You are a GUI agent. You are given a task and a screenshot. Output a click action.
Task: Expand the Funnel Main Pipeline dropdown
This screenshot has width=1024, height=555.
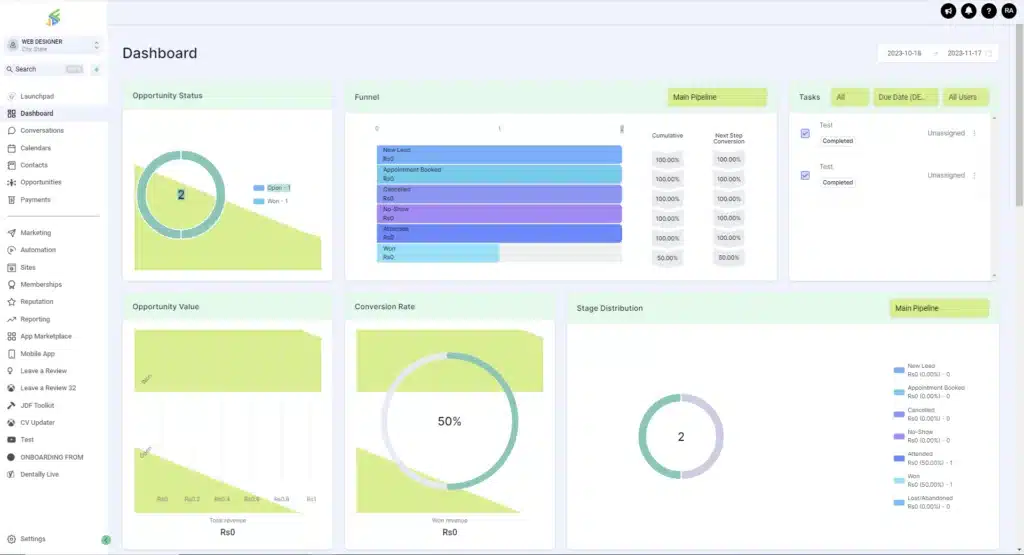717,97
